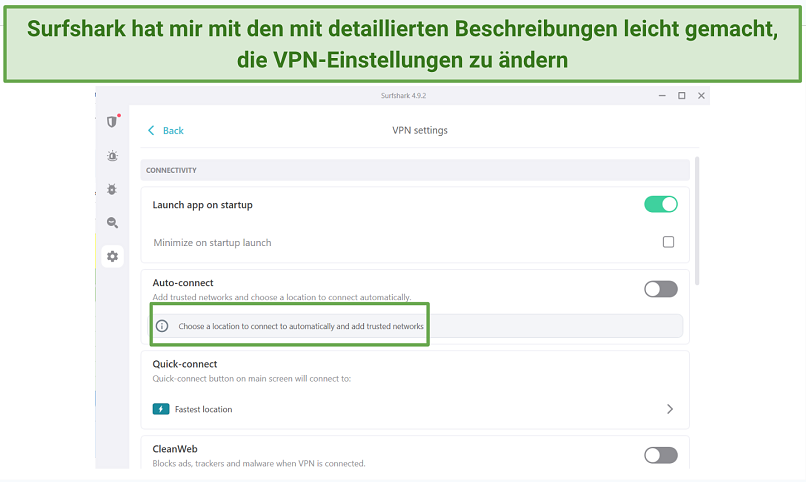This screenshot has height=482, width=806.
Task: Click the info icon in Auto-connect hint
Action: (162, 326)
